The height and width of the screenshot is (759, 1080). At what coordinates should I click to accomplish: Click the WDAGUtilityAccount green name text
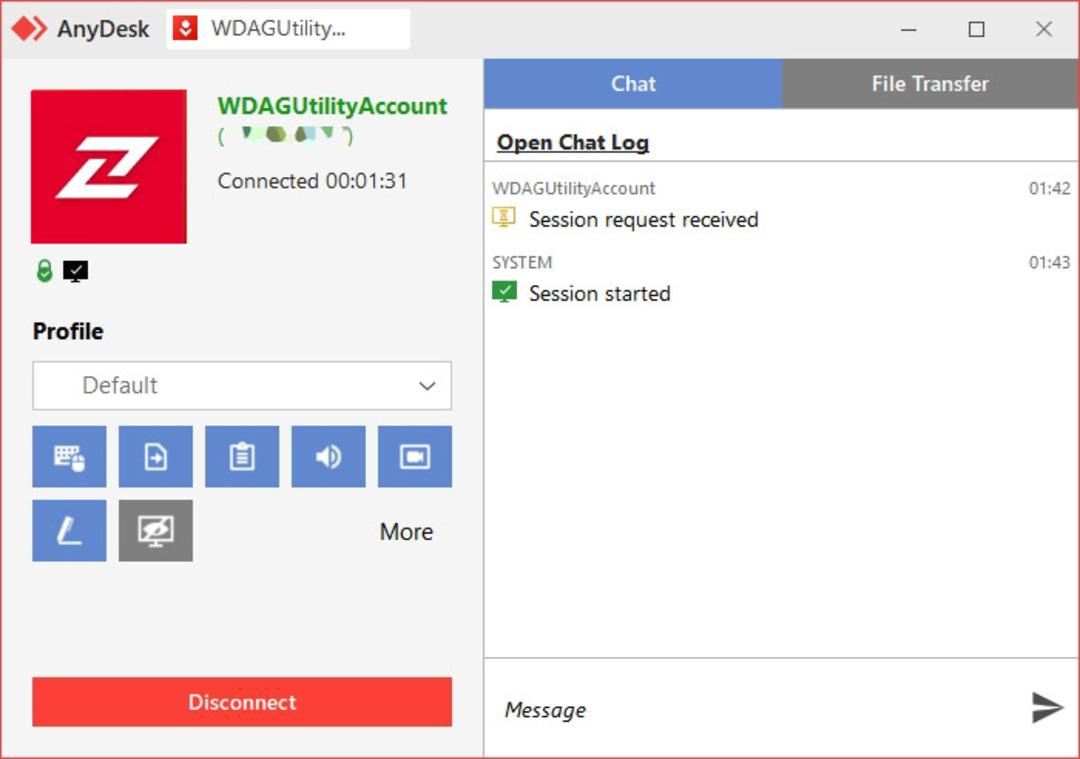333,106
